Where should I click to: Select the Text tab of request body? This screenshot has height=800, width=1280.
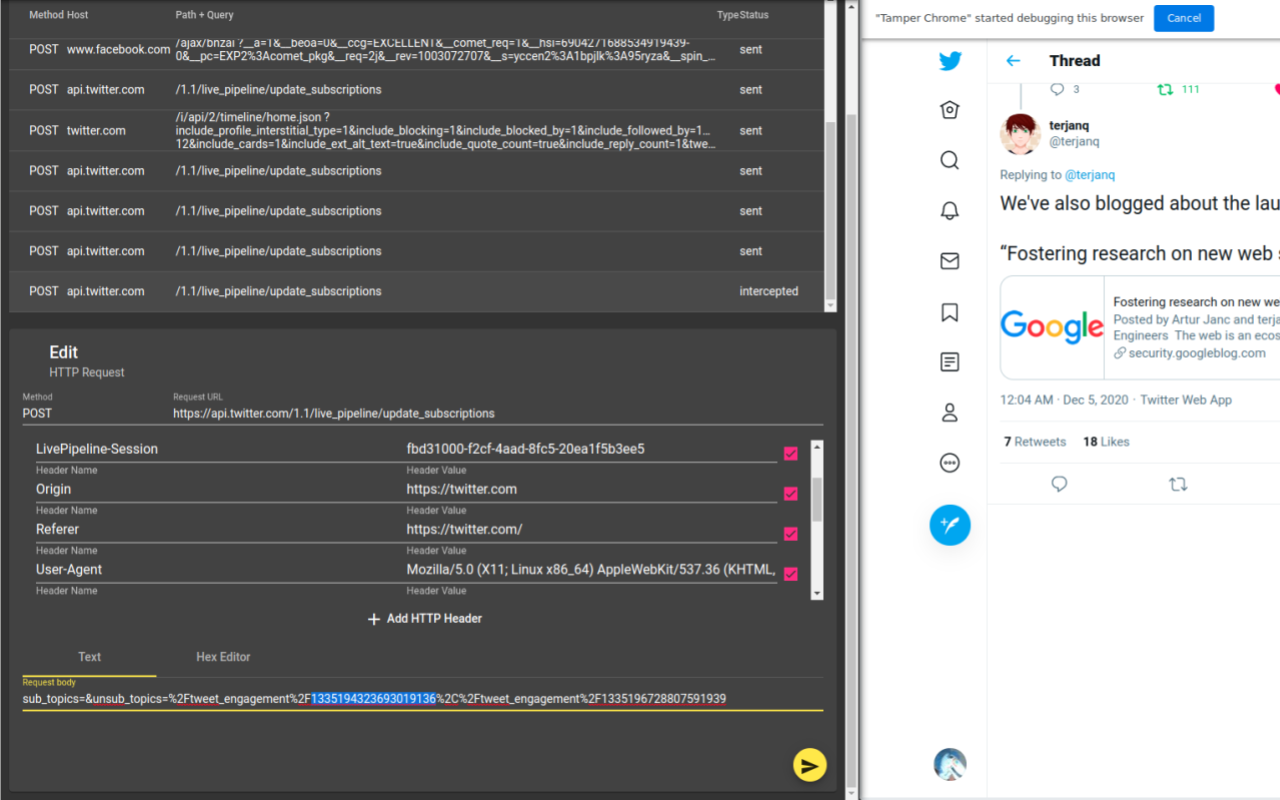tap(89, 657)
